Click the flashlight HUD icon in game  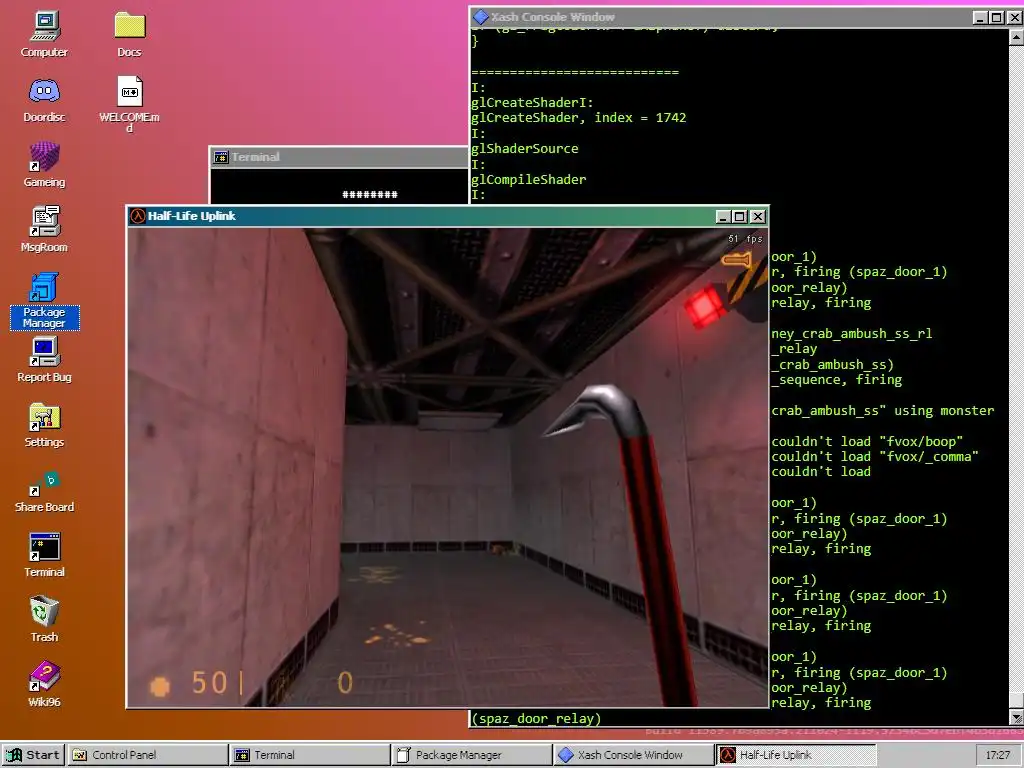point(737,261)
